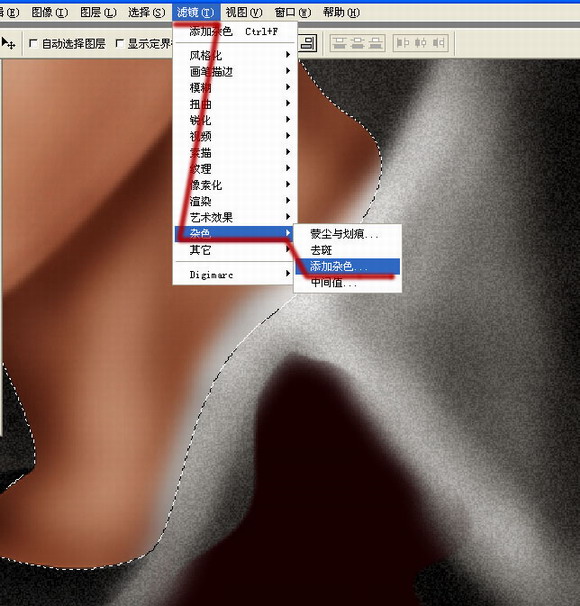The width and height of the screenshot is (580, 606).
Task: Click distribute right edges icon
Action: coord(439,43)
